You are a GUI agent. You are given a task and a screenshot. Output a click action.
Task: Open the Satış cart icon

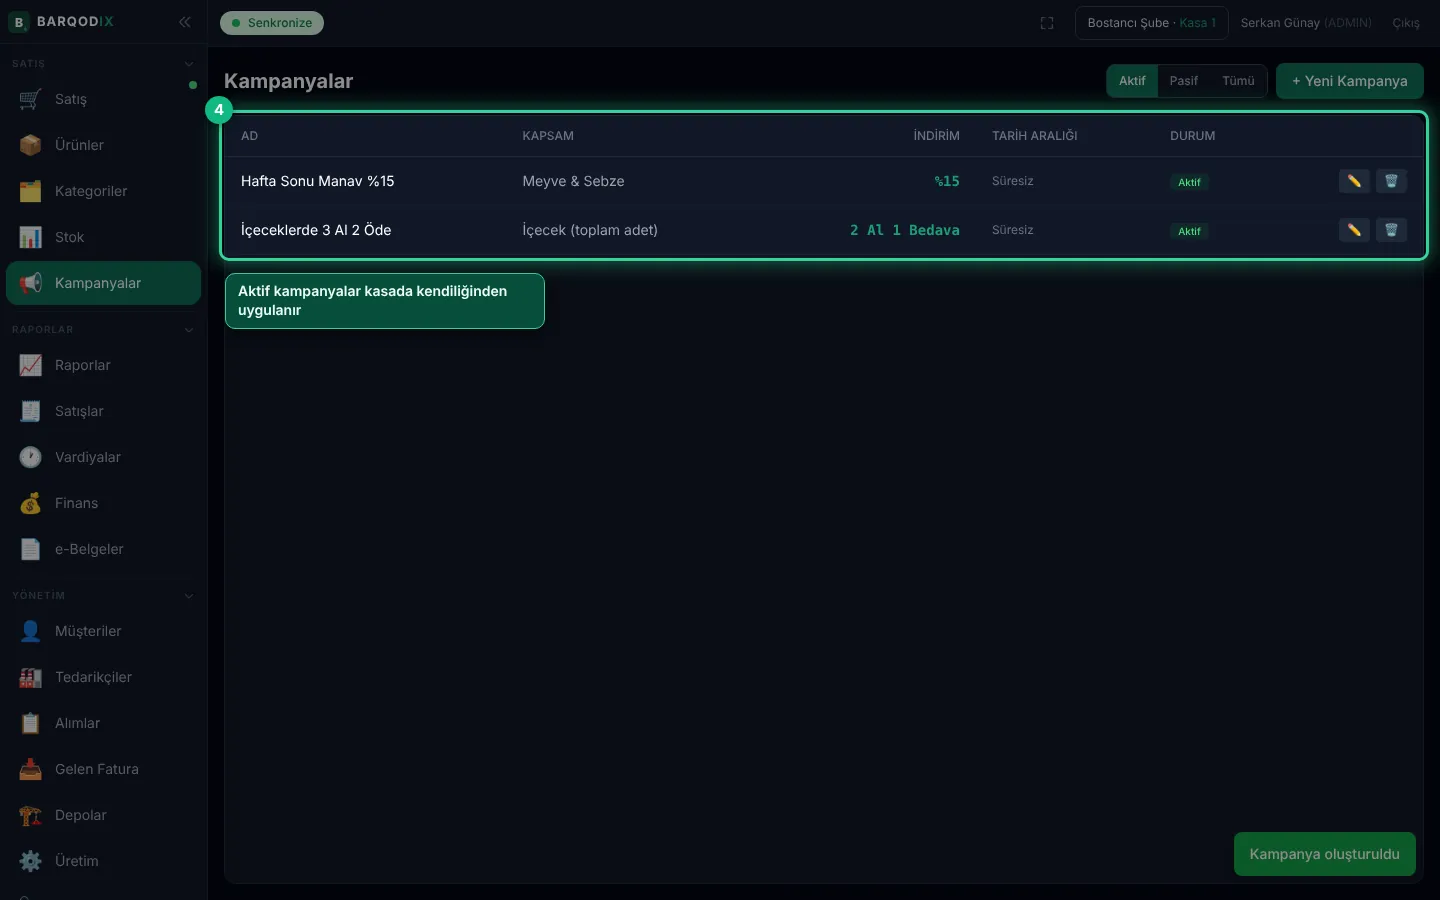31,99
